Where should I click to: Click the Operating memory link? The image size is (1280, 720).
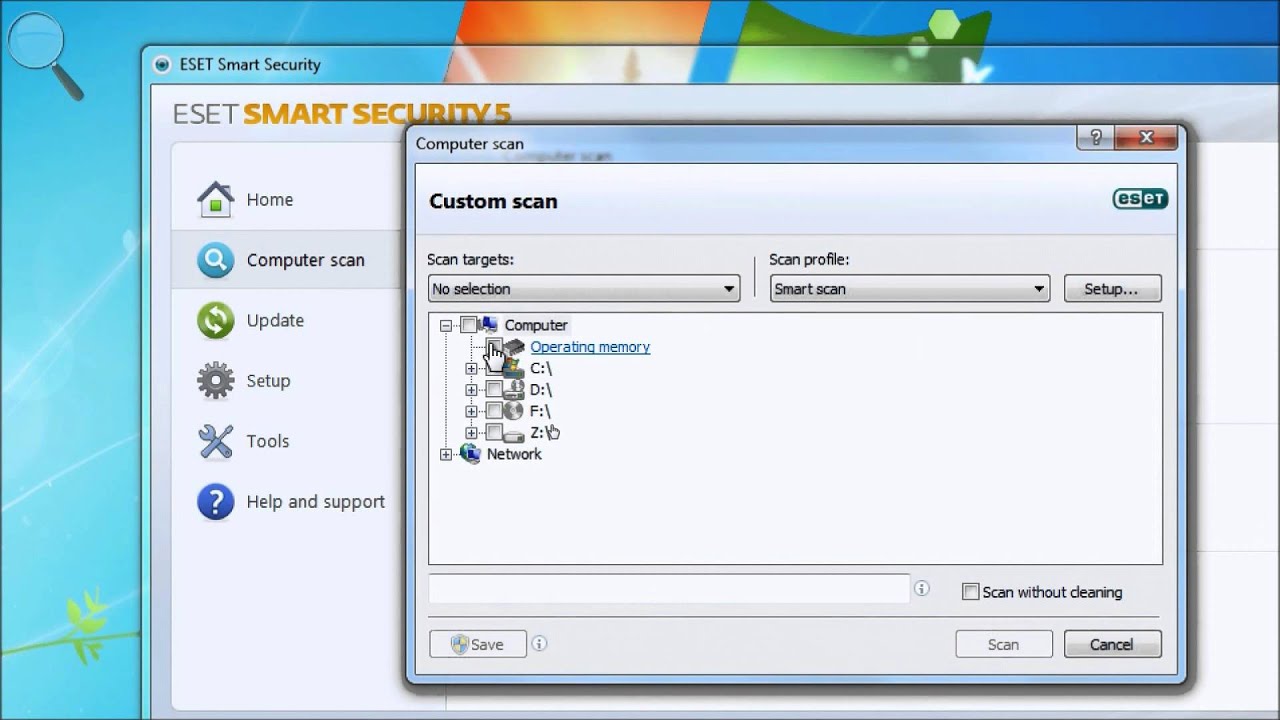(x=590, y=347)
